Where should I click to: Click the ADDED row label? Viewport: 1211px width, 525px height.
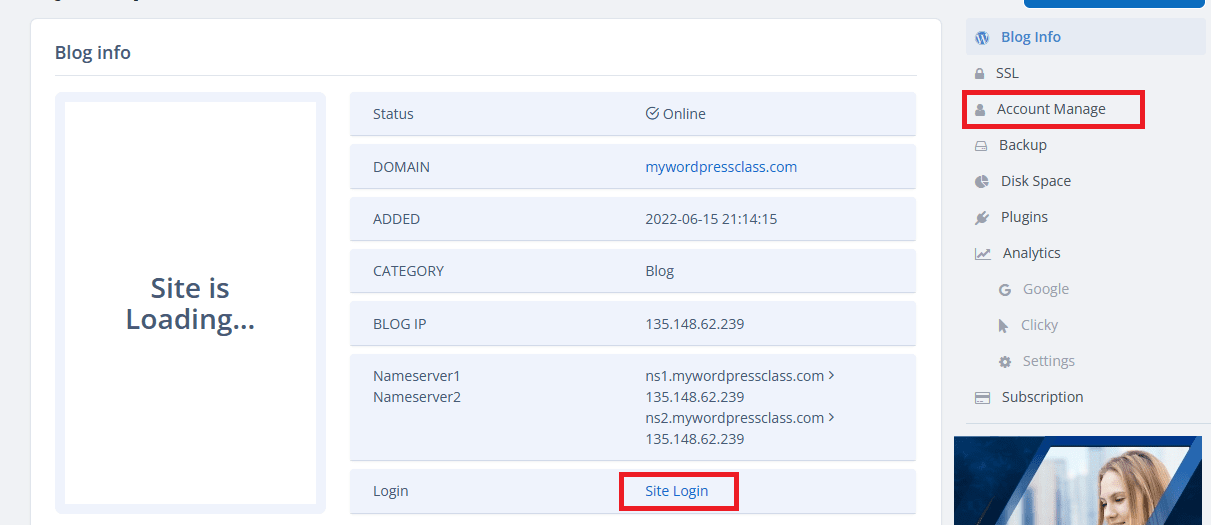point(396,219)
